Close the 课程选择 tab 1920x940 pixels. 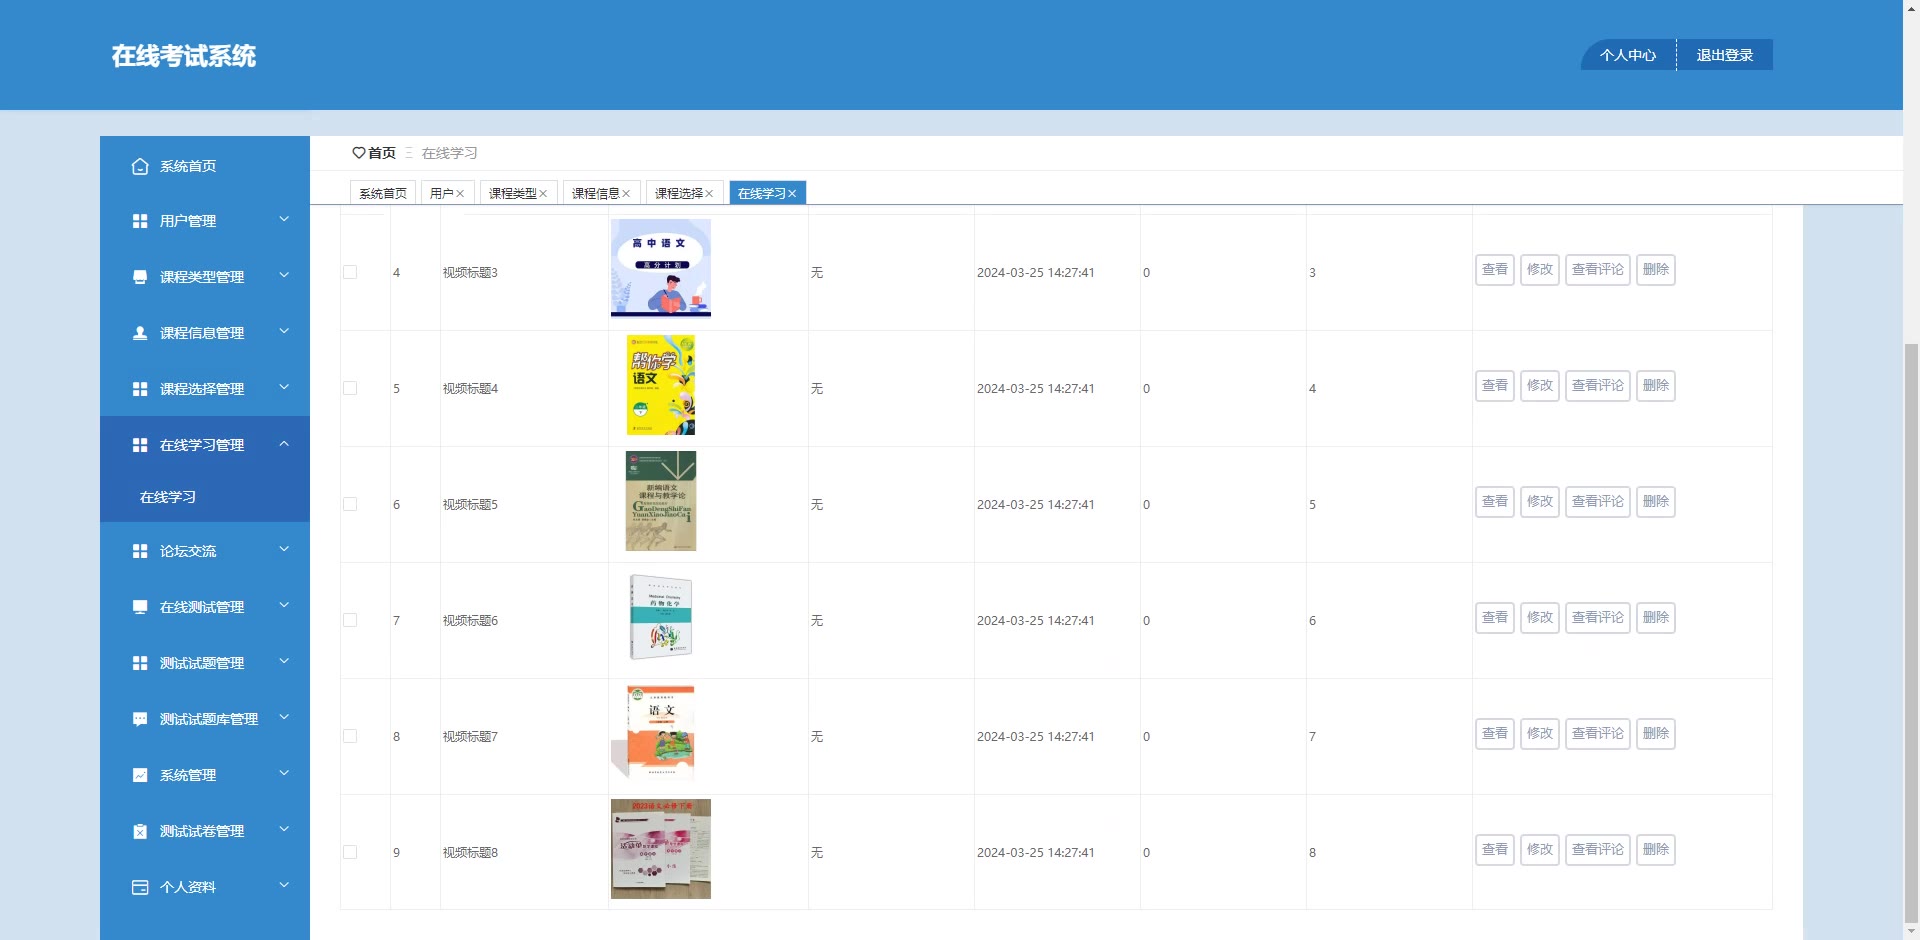point(709,194)
